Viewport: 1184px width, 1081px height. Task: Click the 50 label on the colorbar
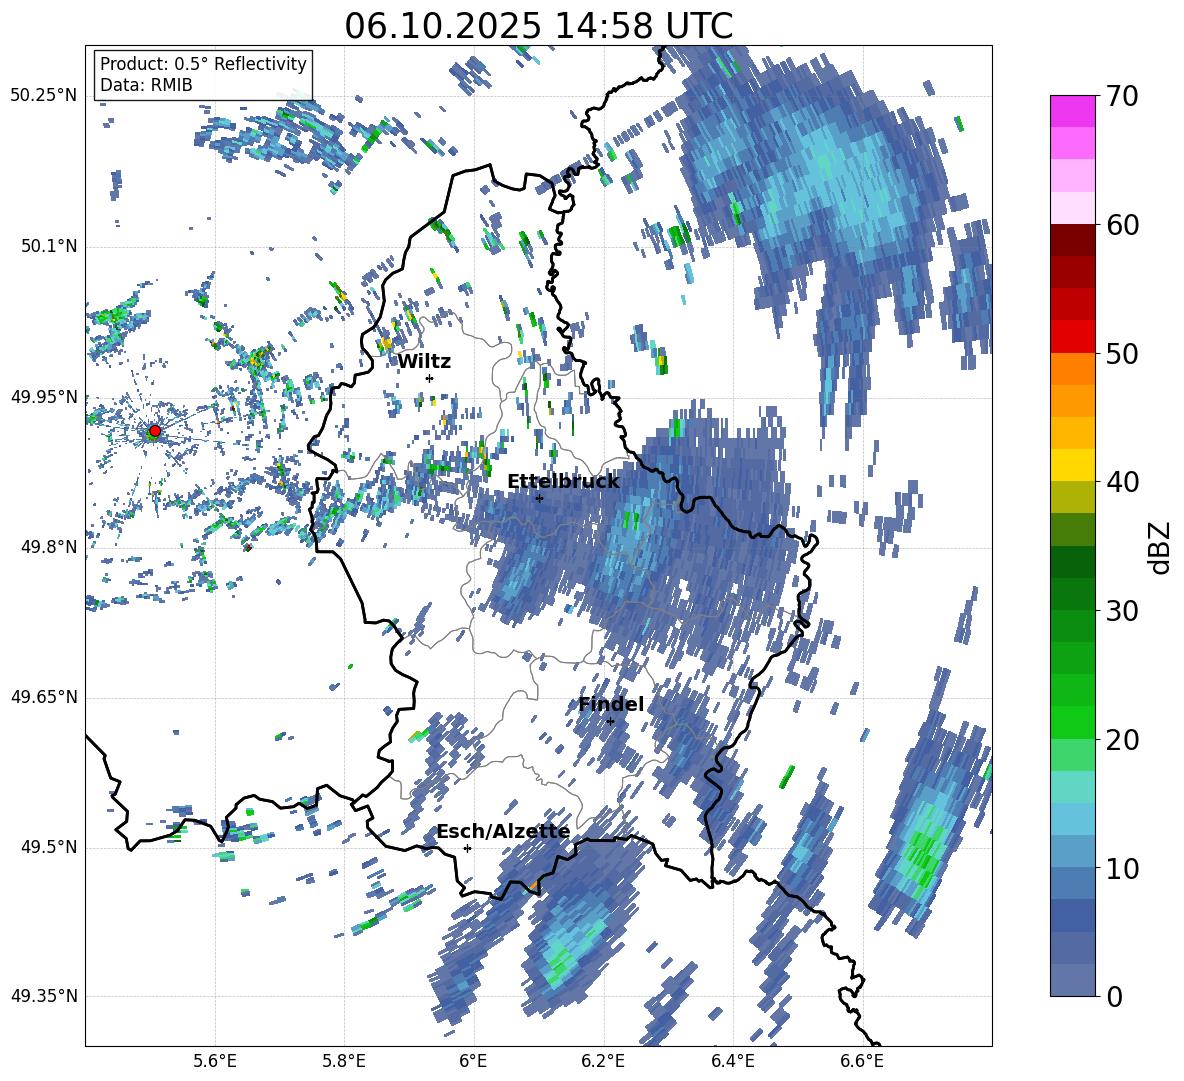pyautogui.click(x=1122, y=353)
